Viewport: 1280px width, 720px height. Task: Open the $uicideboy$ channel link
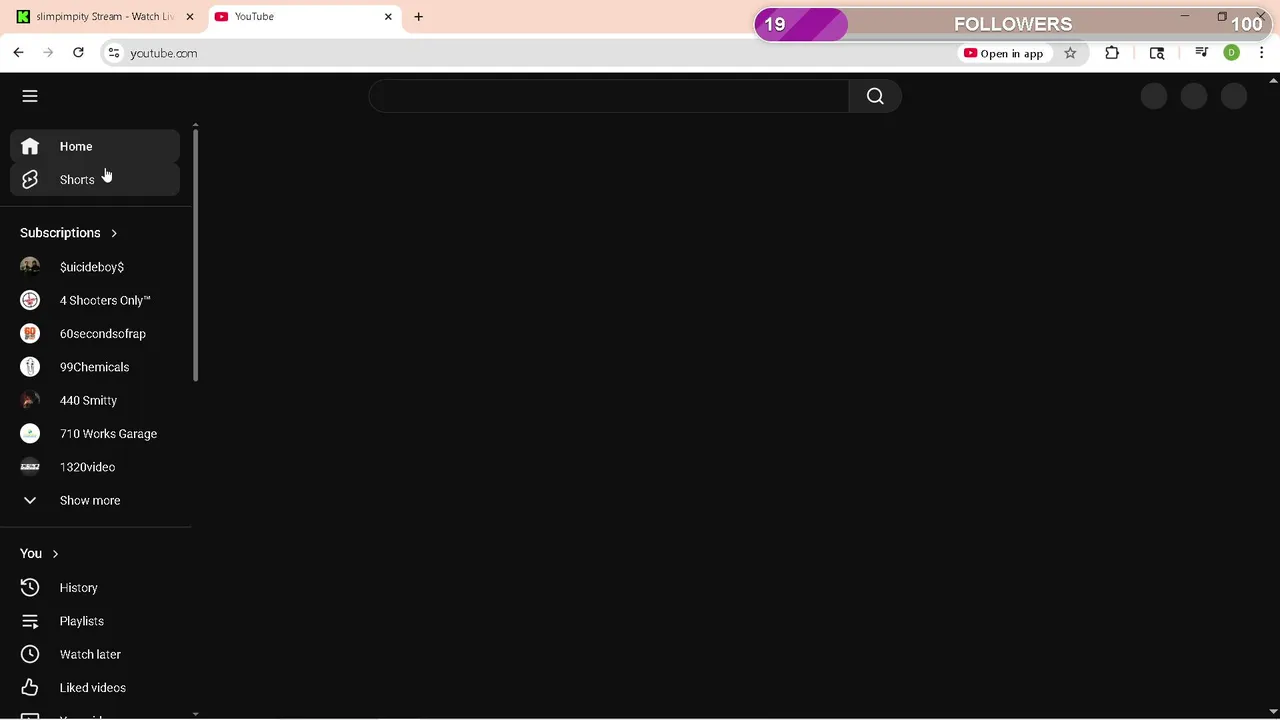[x=92, y=267]
